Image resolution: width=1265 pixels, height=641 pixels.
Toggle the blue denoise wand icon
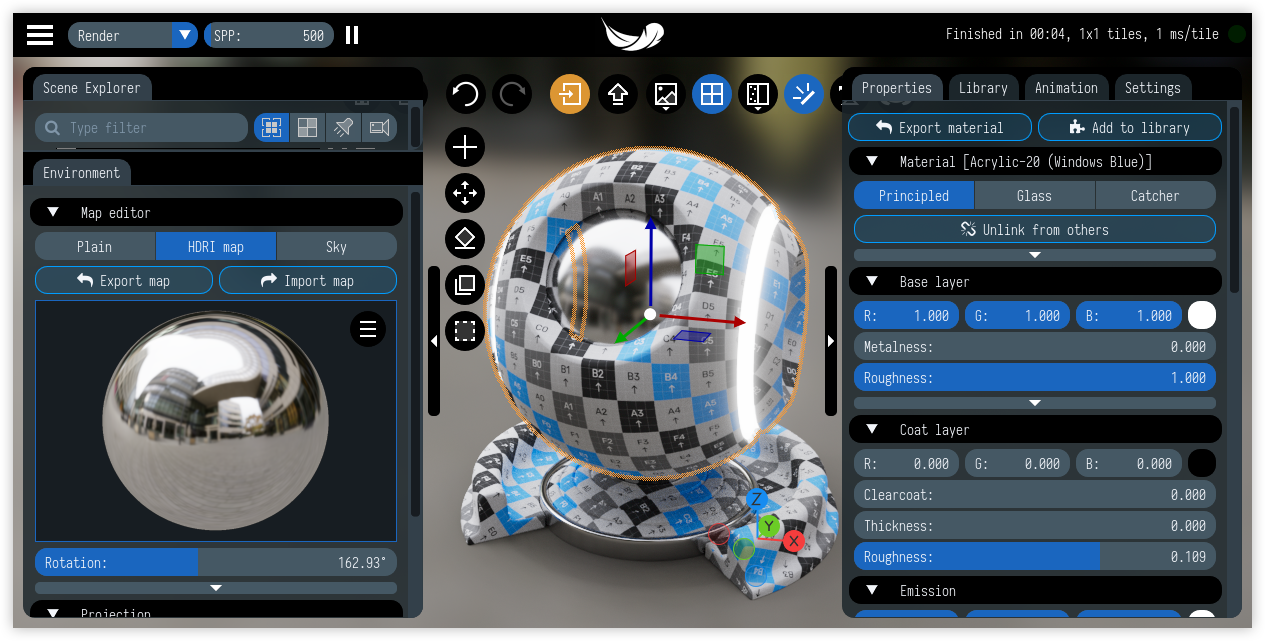[x=803, y=95]
